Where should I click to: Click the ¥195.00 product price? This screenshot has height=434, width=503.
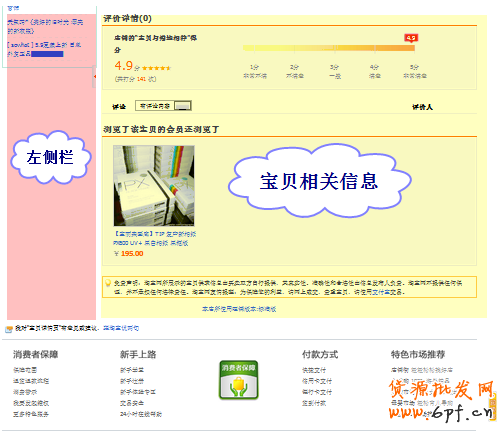129,253
